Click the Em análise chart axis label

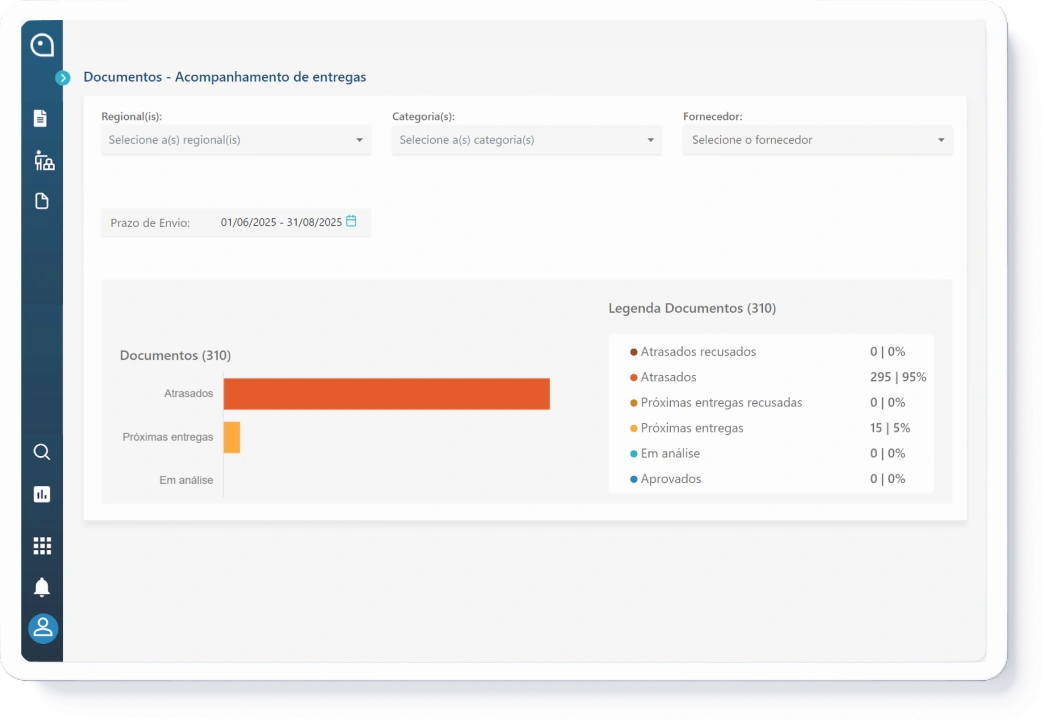(186, 480)
